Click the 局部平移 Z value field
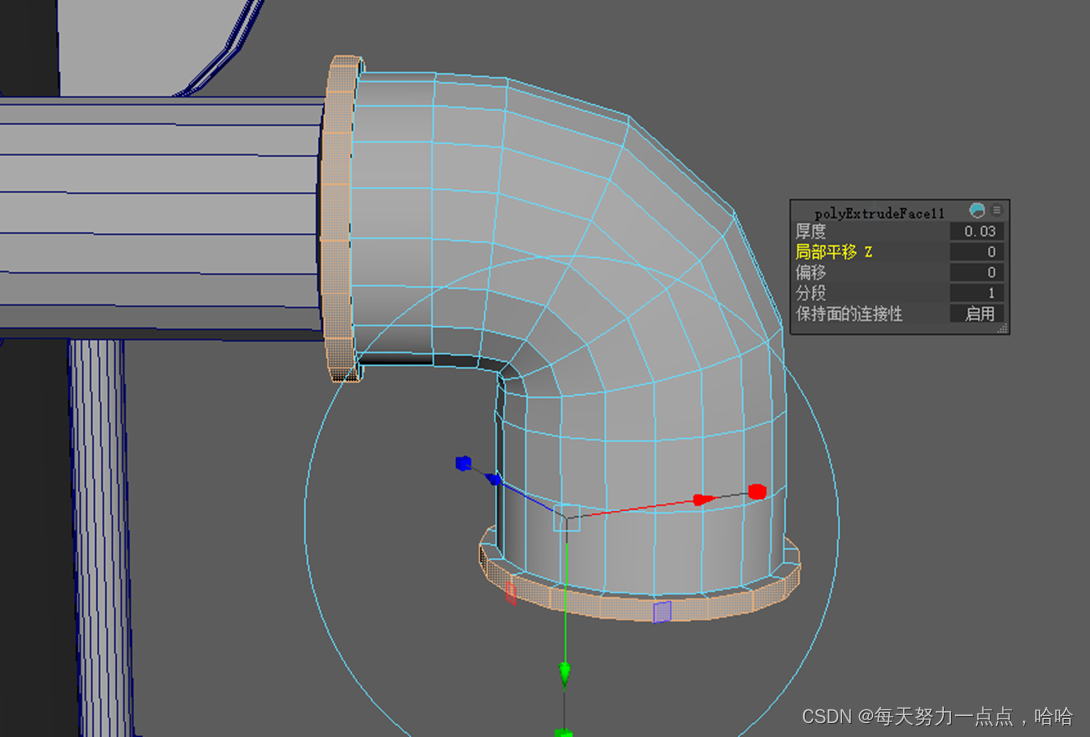The width and height of the screenshot is (1090, 737). 976,252
